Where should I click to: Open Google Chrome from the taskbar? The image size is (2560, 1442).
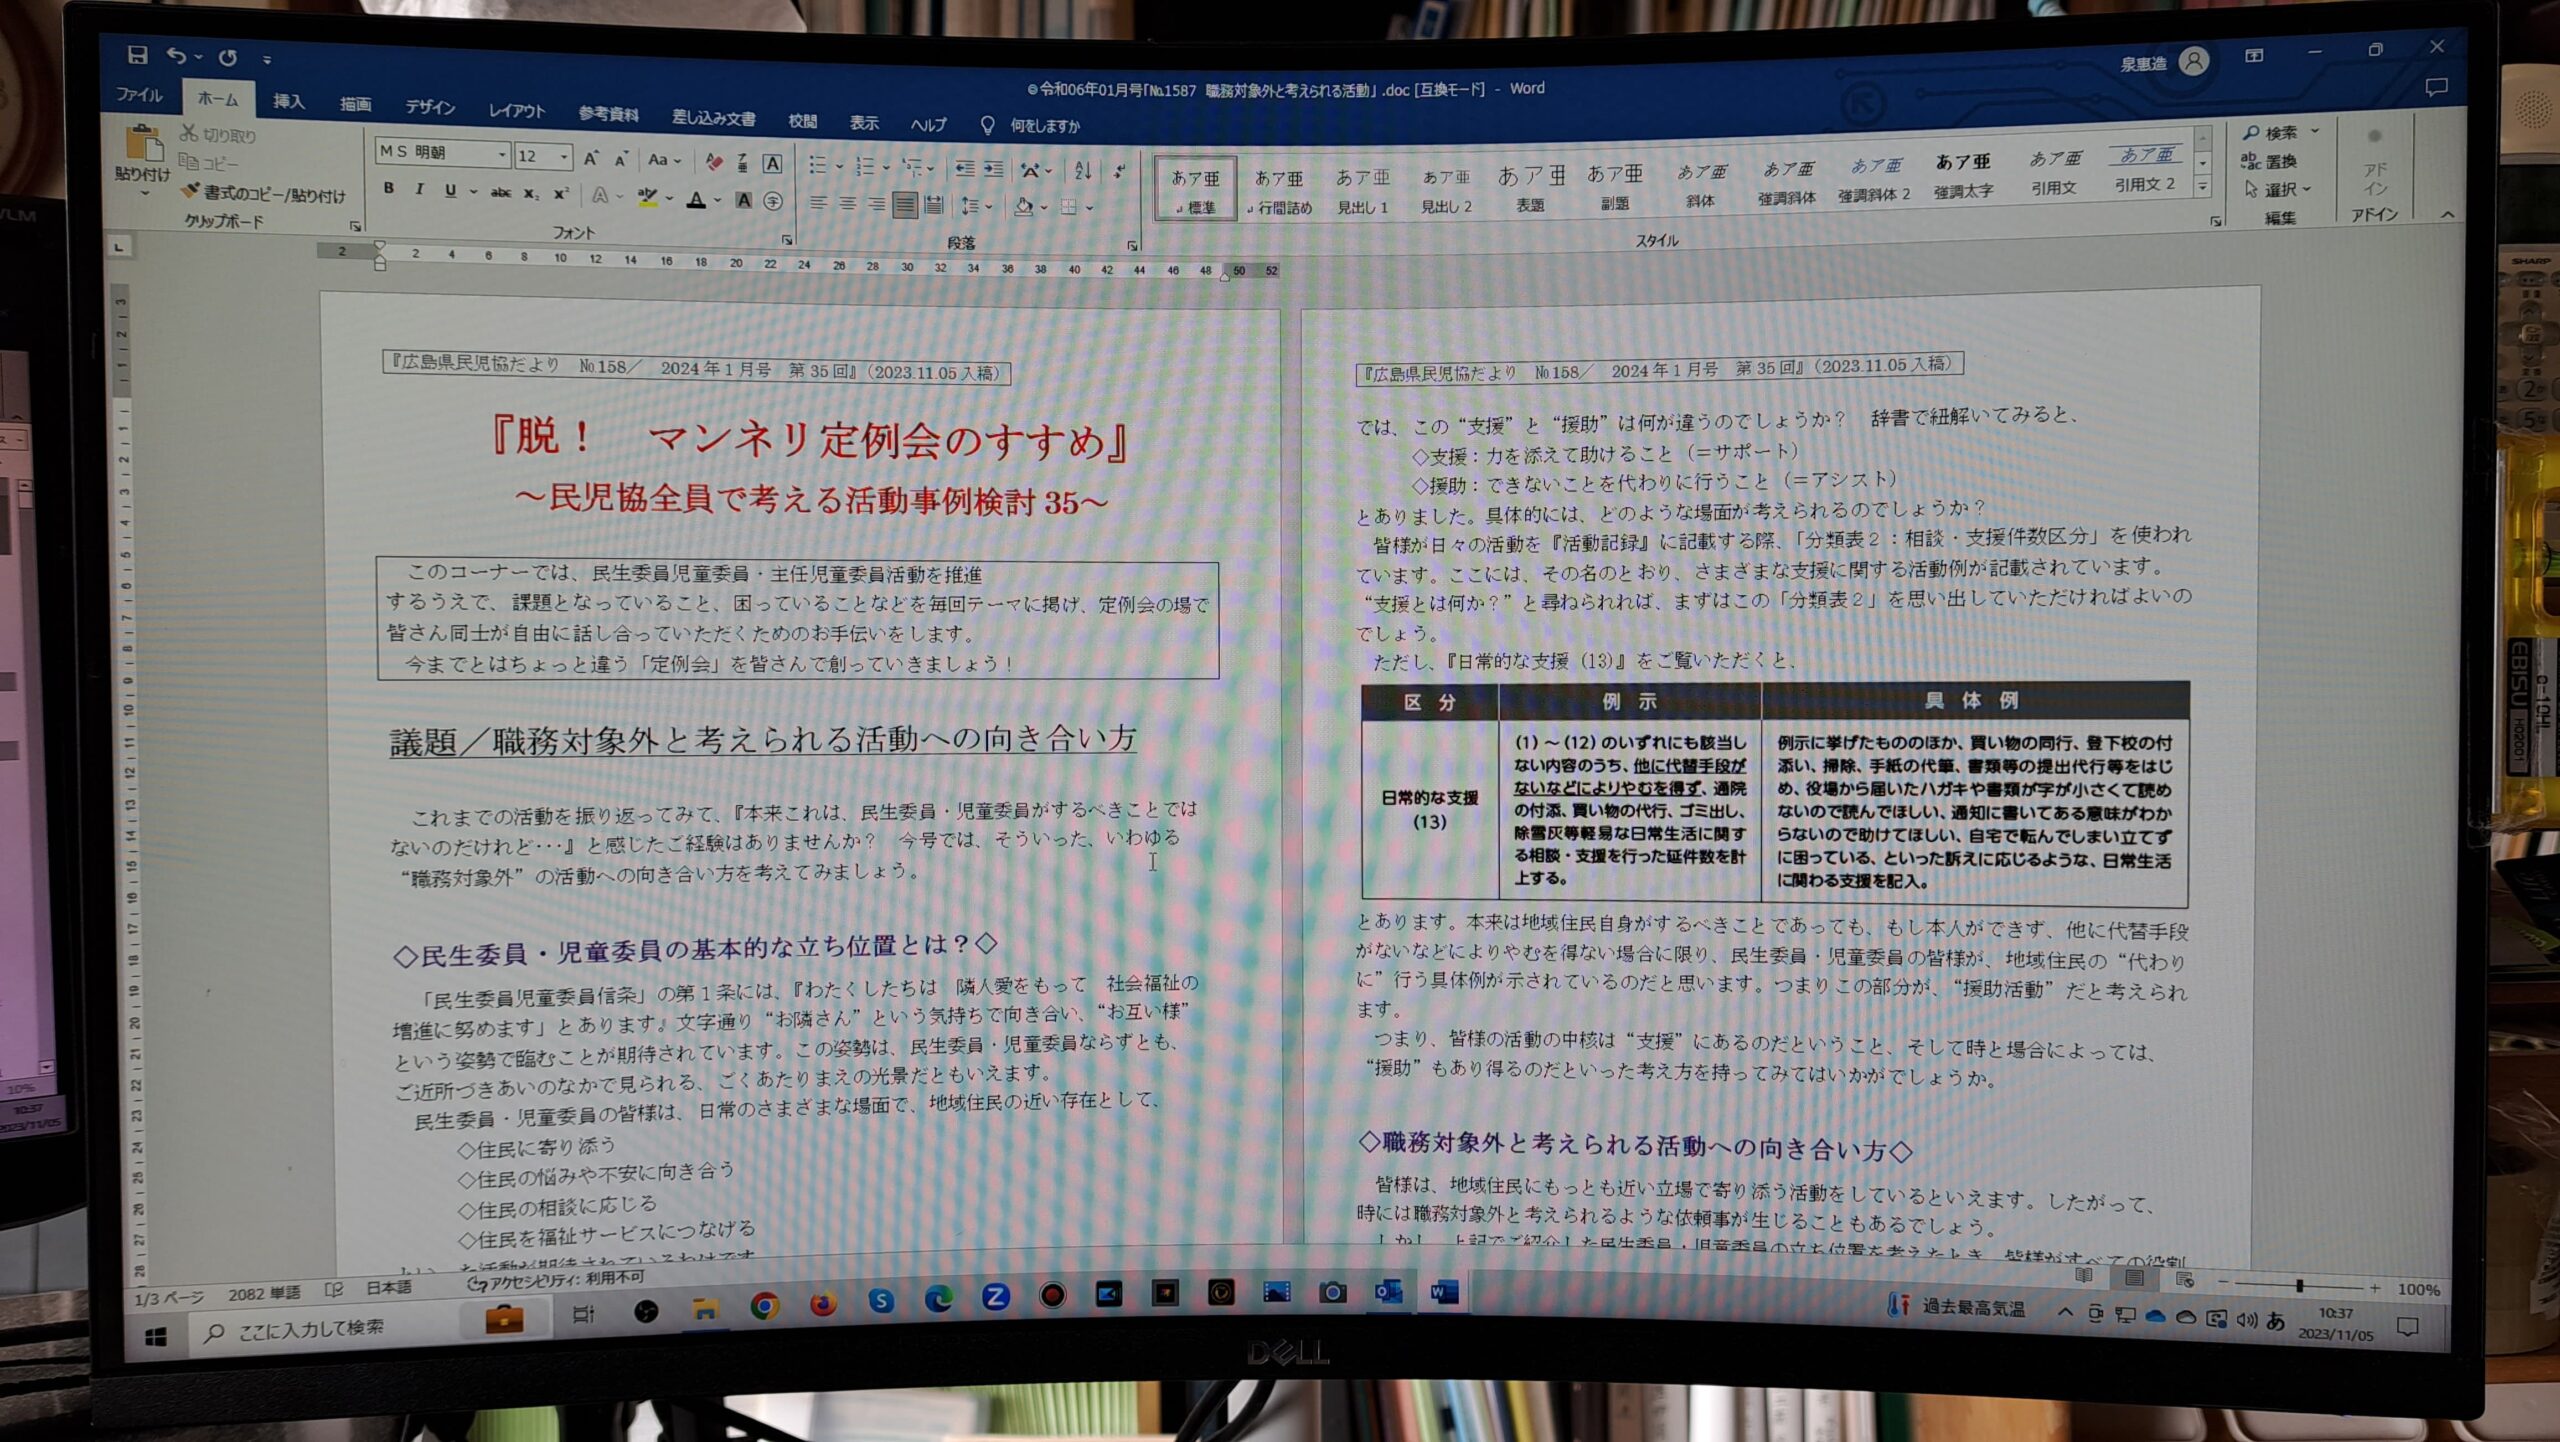tap(764, 1305)
